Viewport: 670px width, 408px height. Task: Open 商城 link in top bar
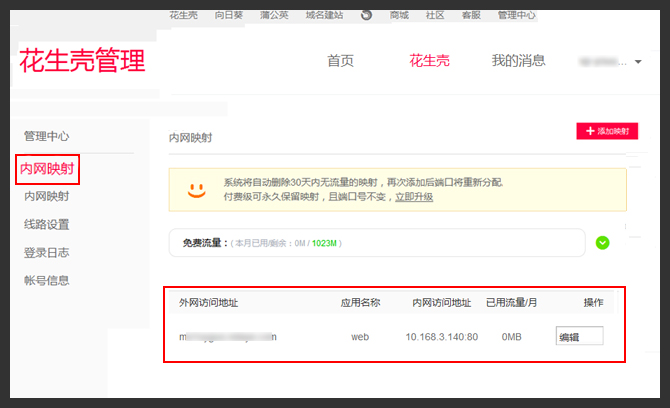(399, 15)
